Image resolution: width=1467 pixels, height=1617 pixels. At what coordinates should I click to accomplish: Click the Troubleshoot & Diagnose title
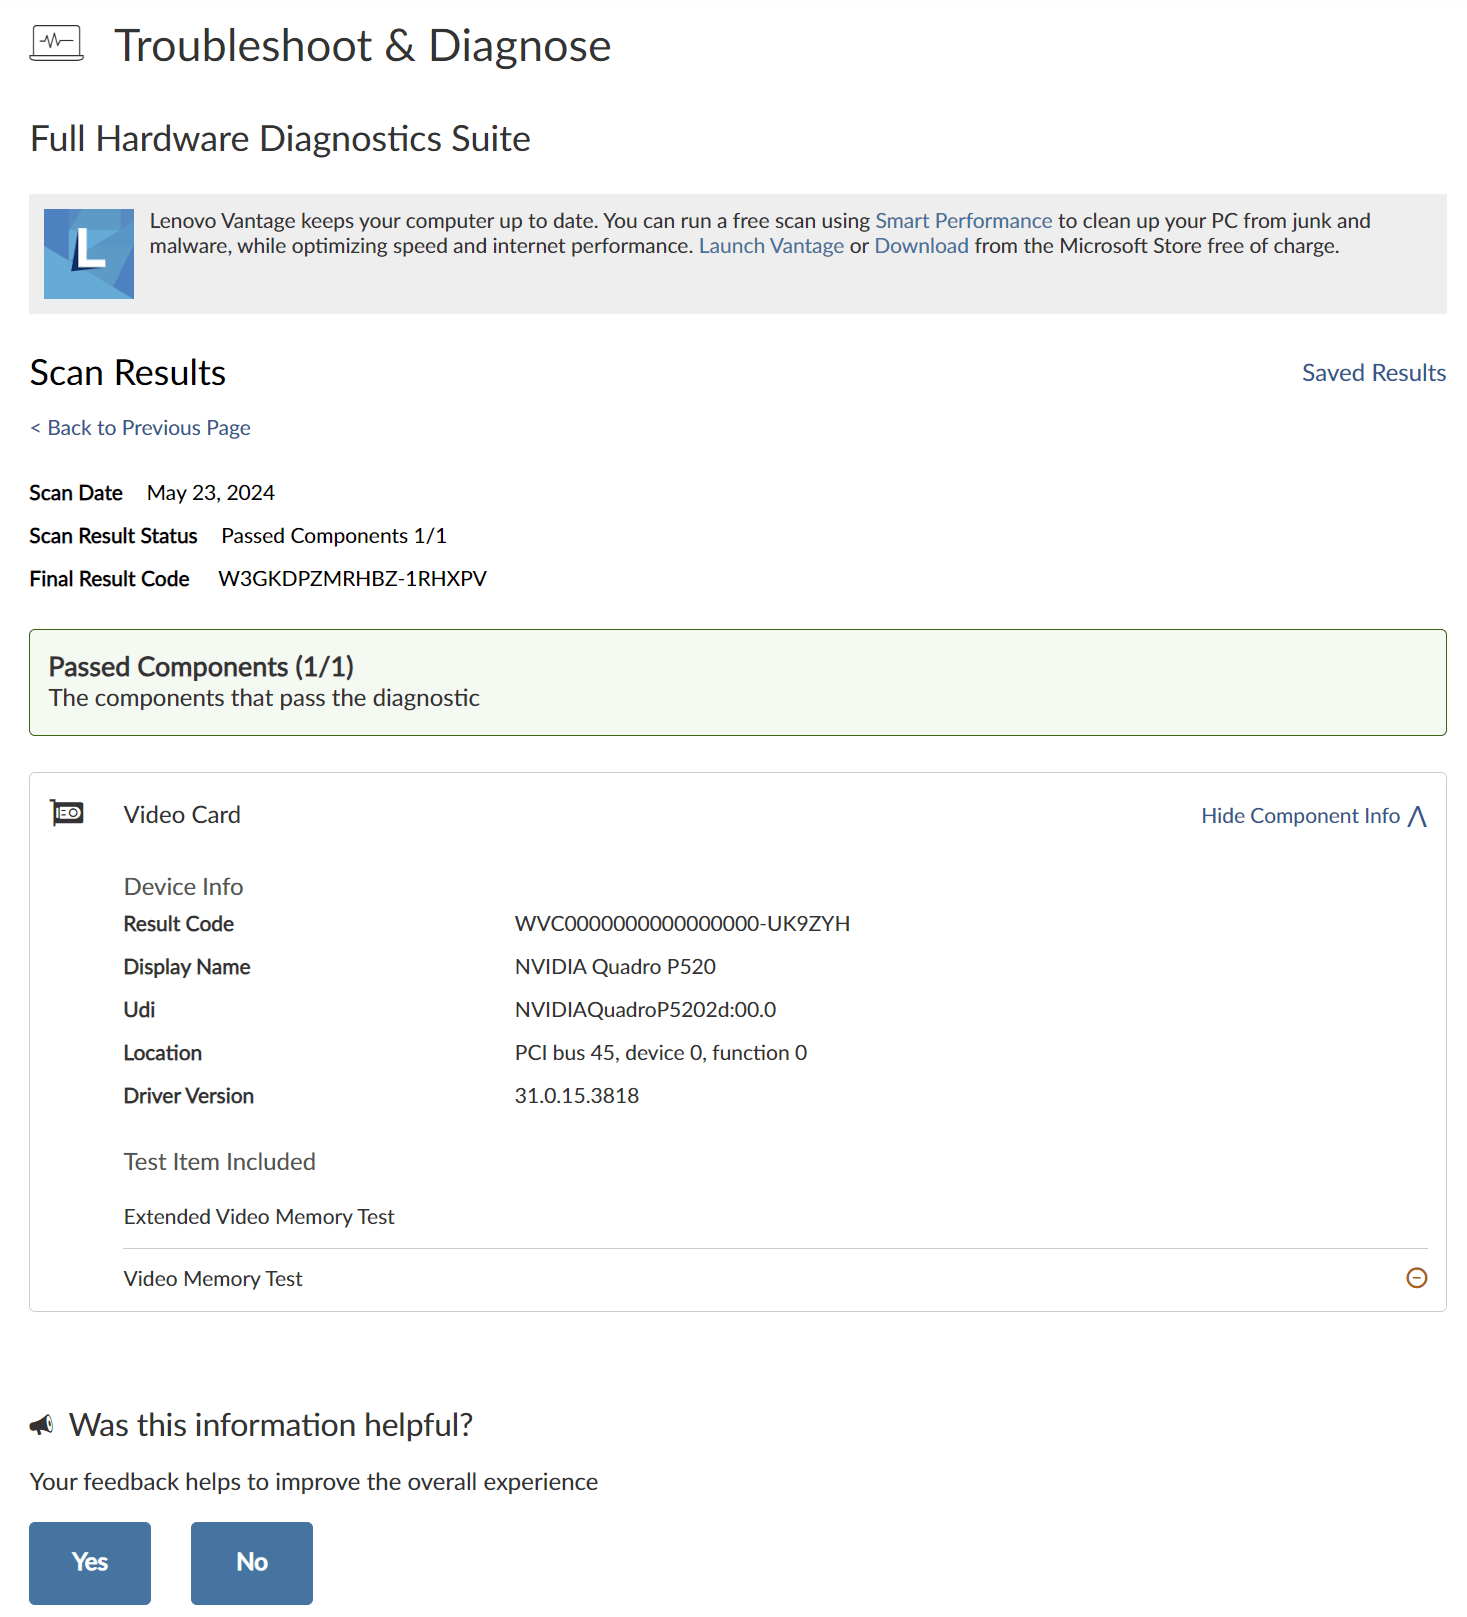pyautogui.click(x=362, y=46)
